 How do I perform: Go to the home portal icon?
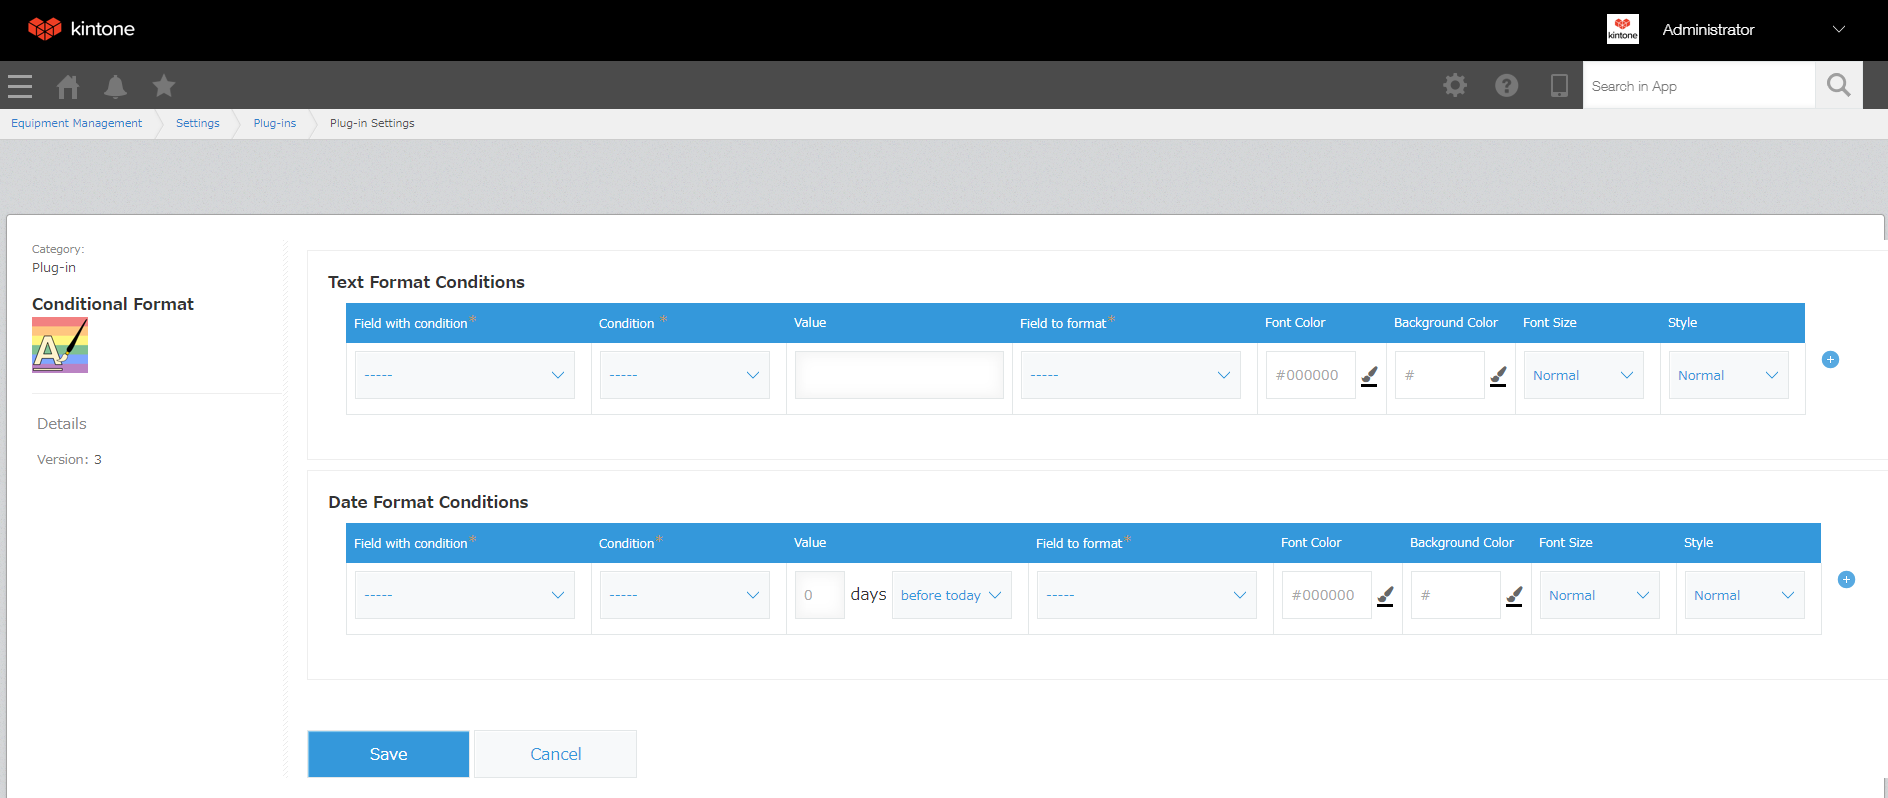tap(68, 87)
